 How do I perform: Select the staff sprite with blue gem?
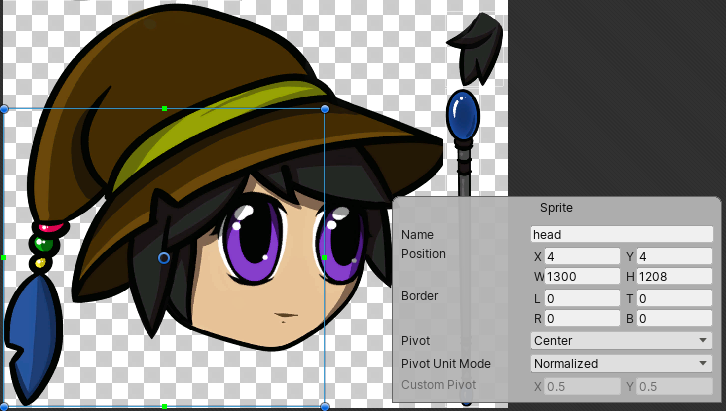point(462,120)
